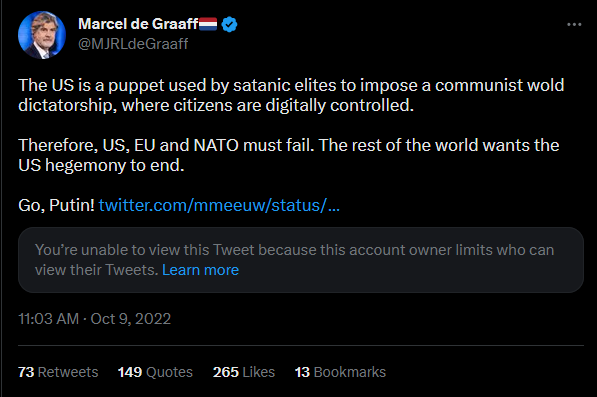The height and width of the screenshot is (397, 597).
Task: Click the paragraph mentioning satanic elites
Action: (291, 95)
